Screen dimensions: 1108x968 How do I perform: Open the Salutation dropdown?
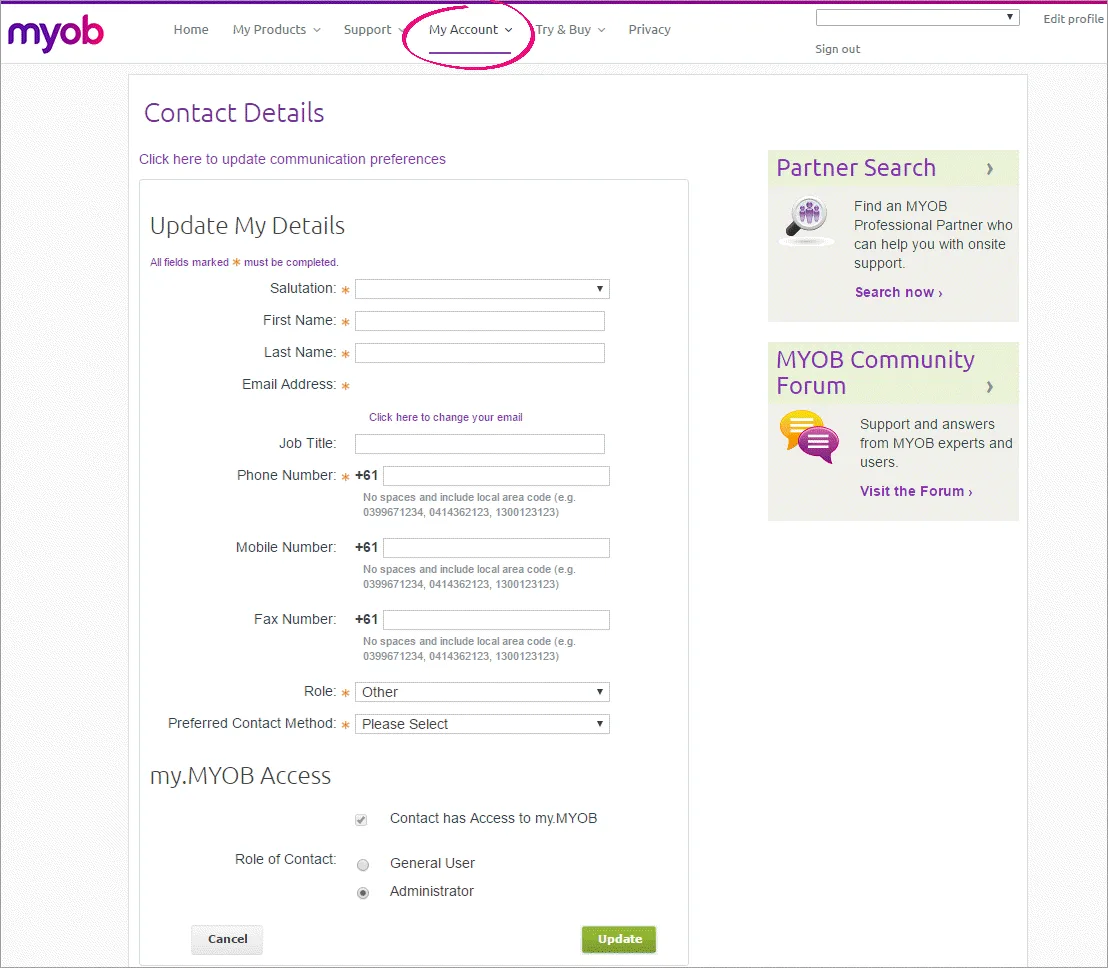(x=482, y=289)
